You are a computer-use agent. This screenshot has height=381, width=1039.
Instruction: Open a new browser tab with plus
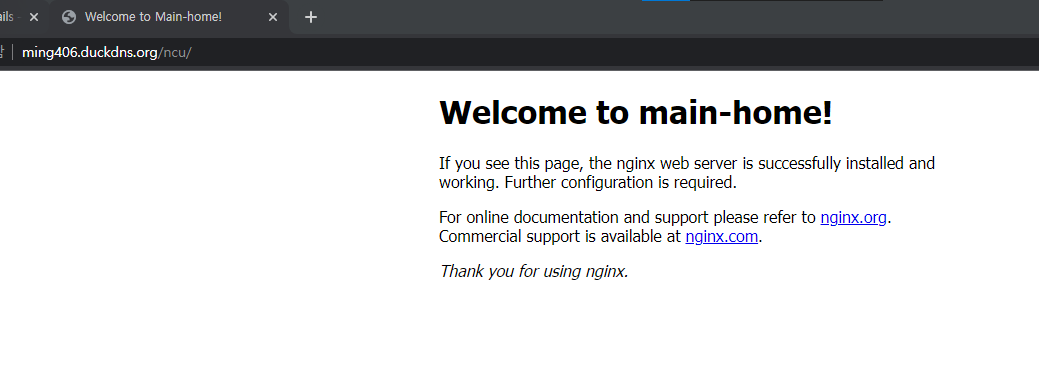coord(311,17)
